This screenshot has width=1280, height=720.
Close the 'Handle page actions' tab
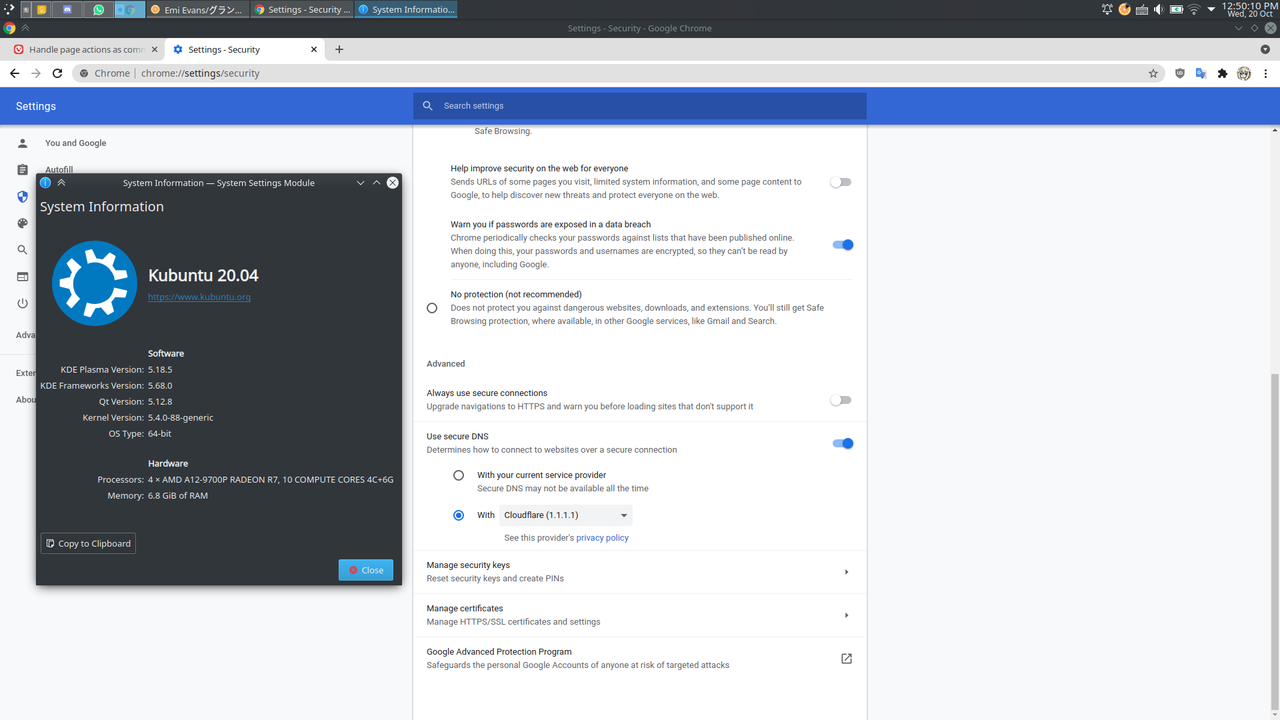coord(154,49)
